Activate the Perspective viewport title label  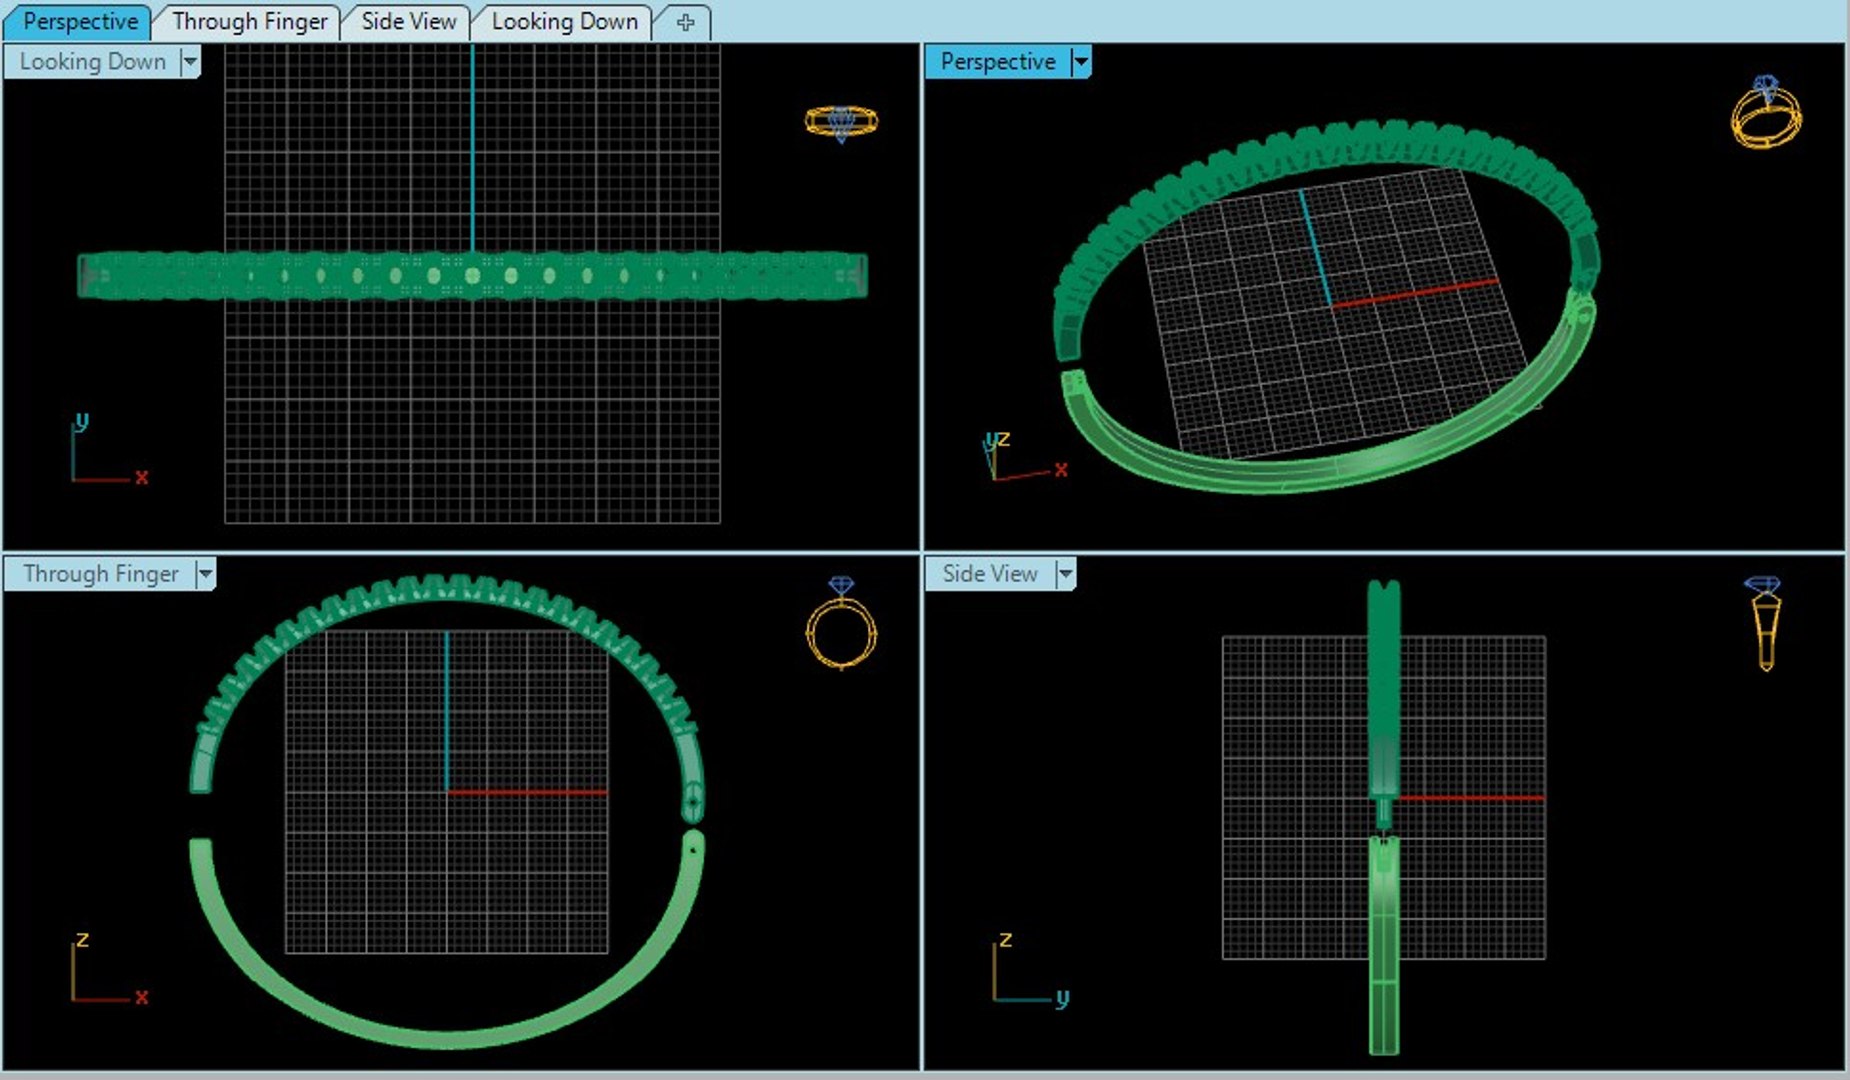[x=998, y=62]
